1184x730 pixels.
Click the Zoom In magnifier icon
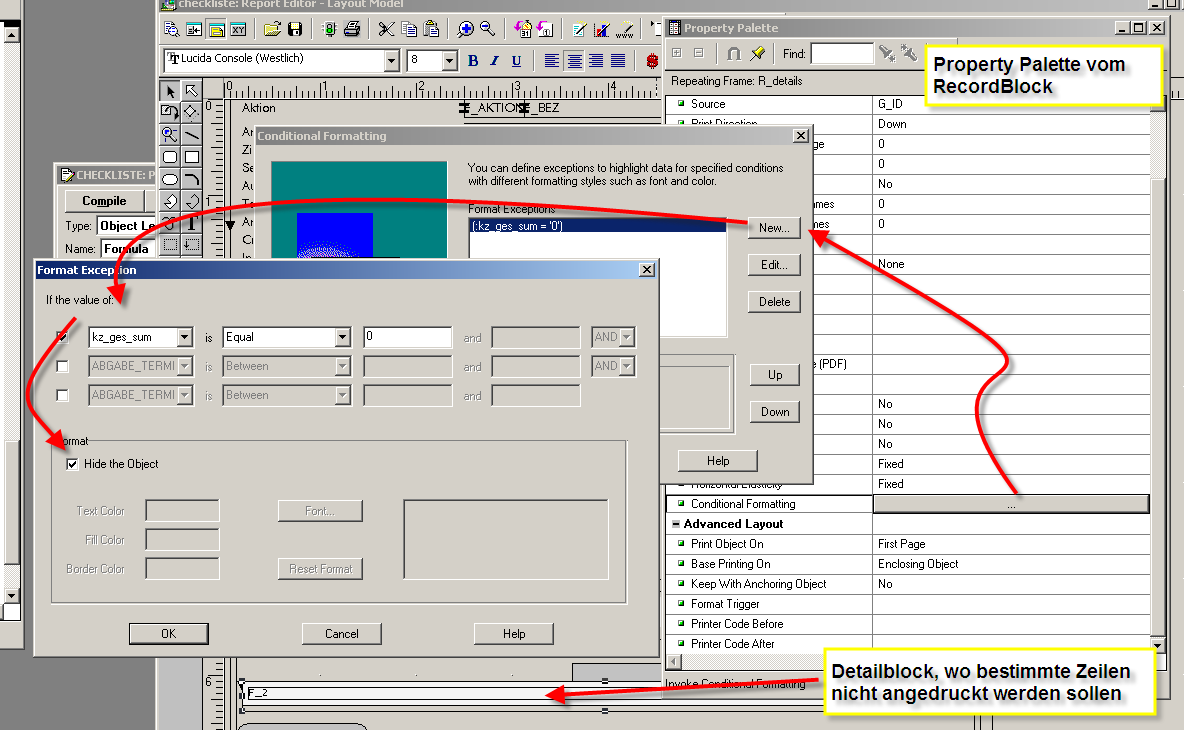[466, 29]
